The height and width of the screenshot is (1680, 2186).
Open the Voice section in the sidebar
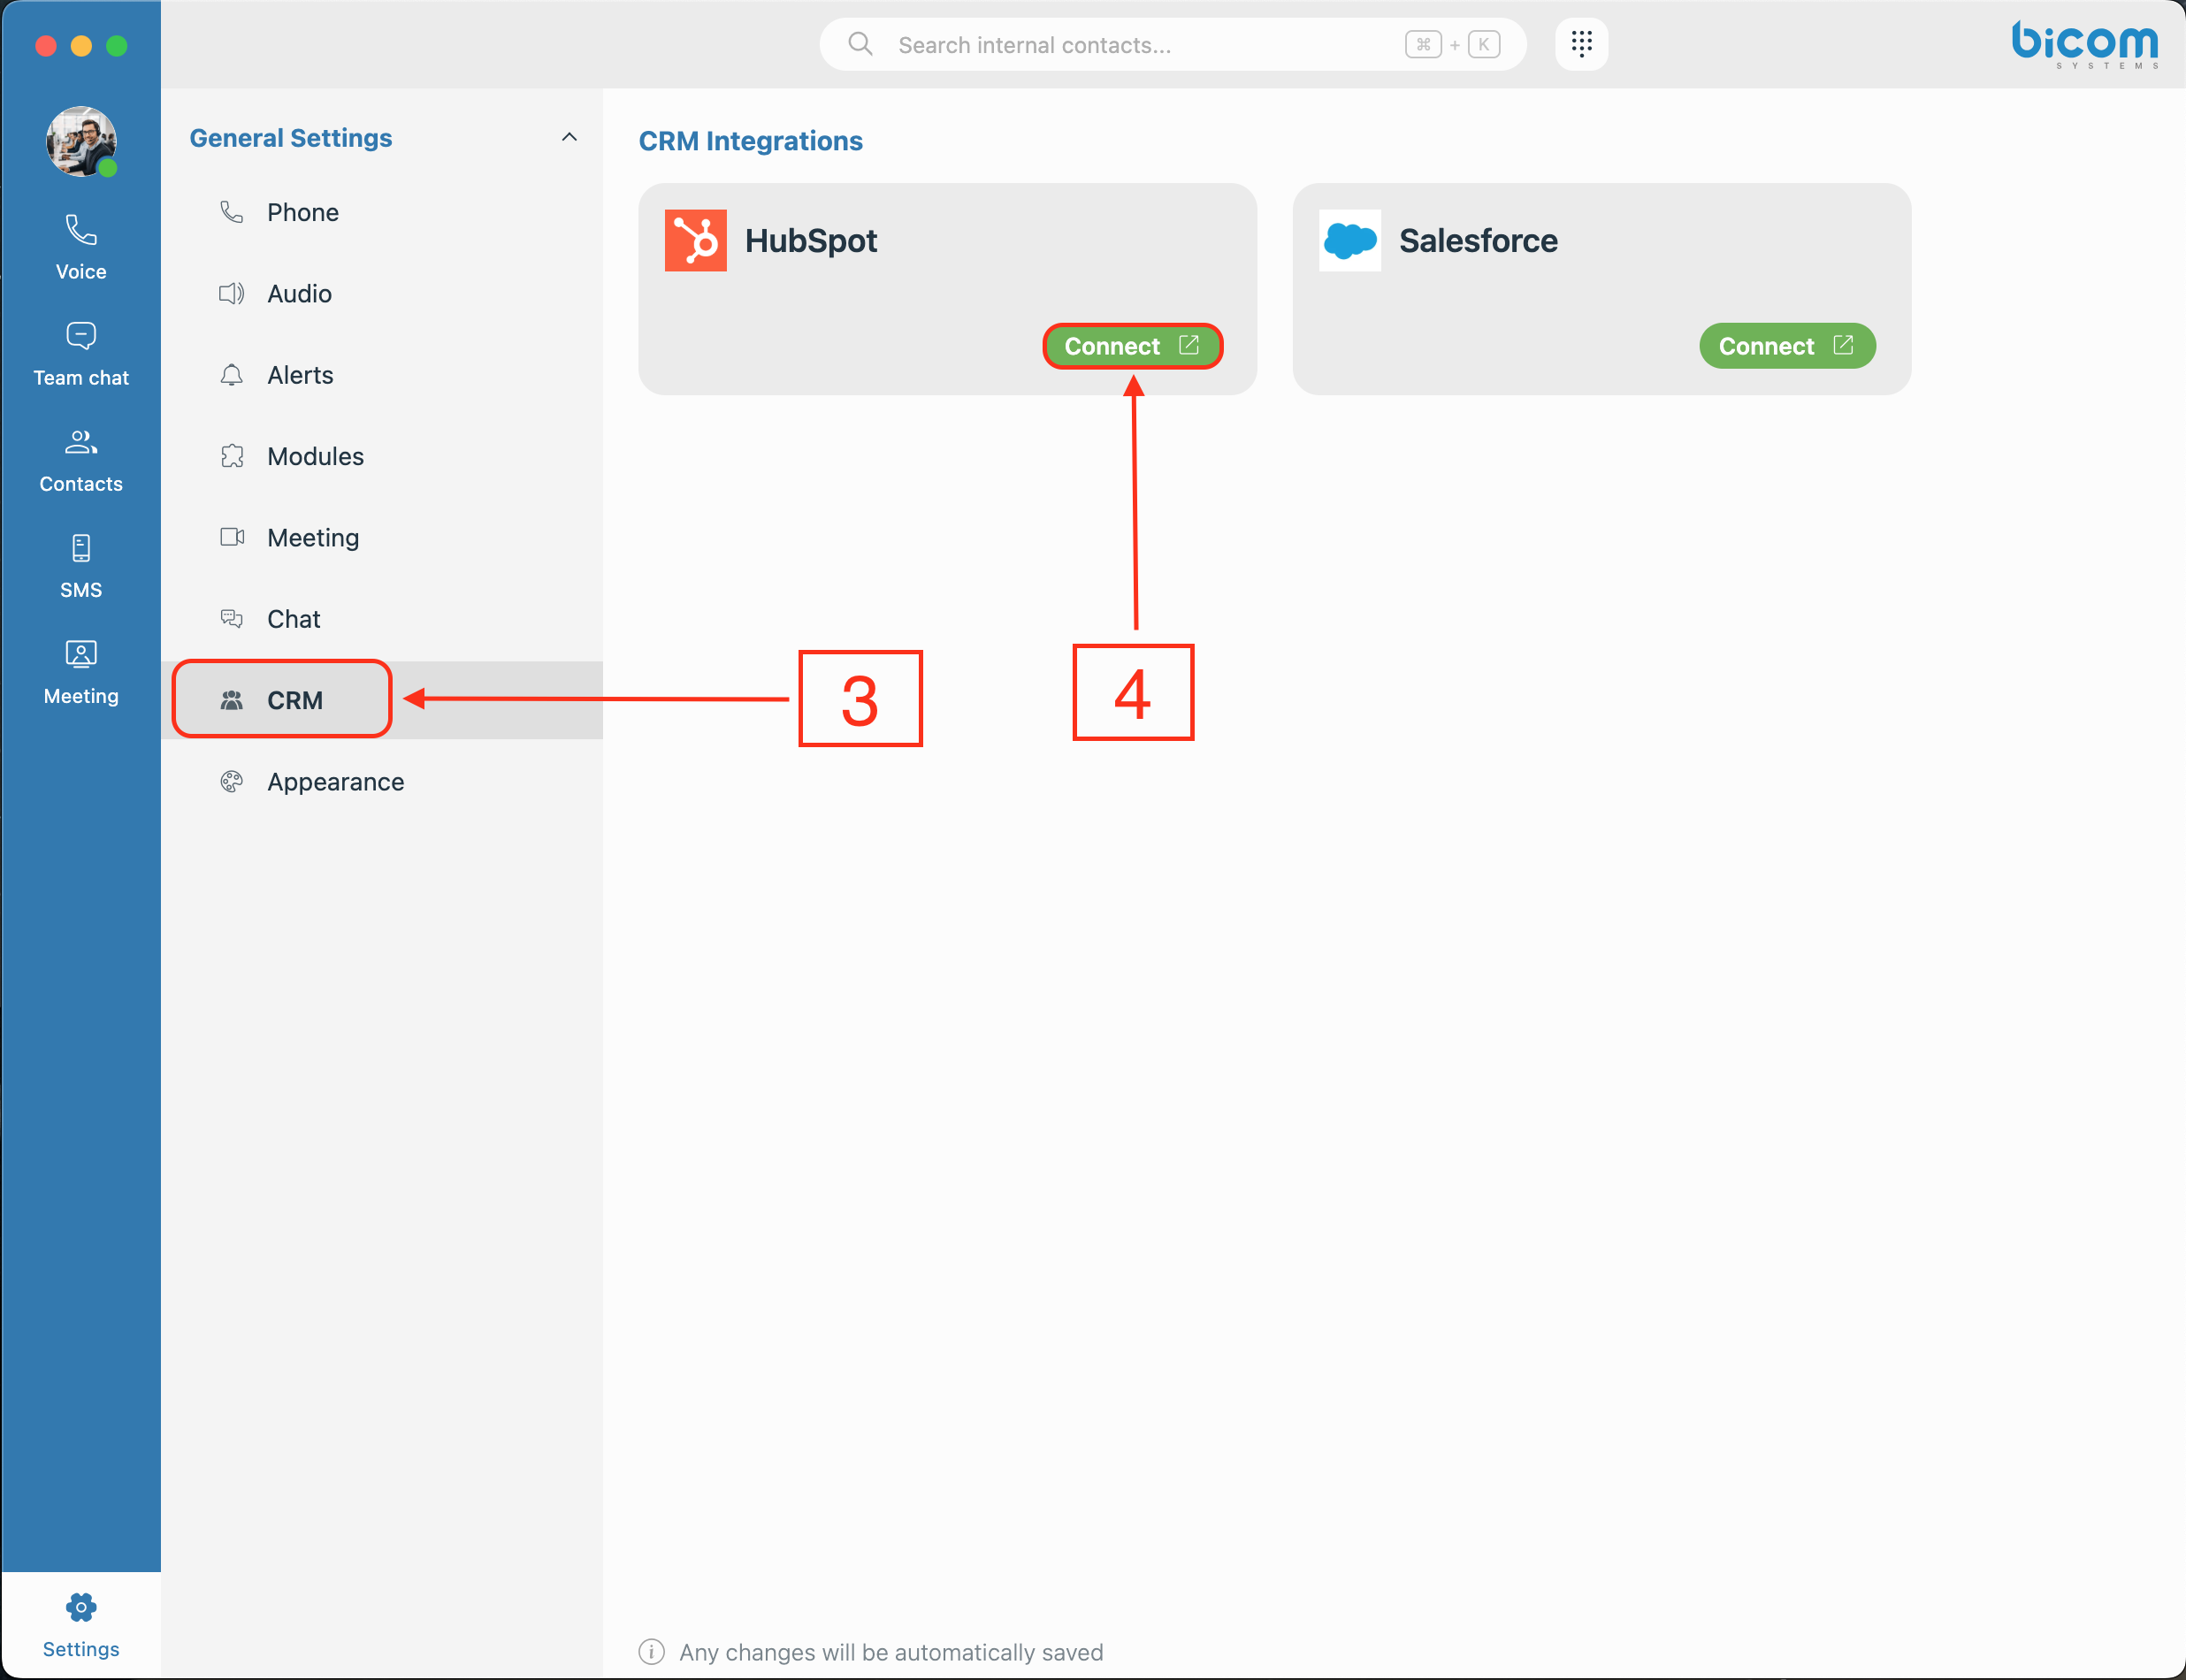pos(81,247)
